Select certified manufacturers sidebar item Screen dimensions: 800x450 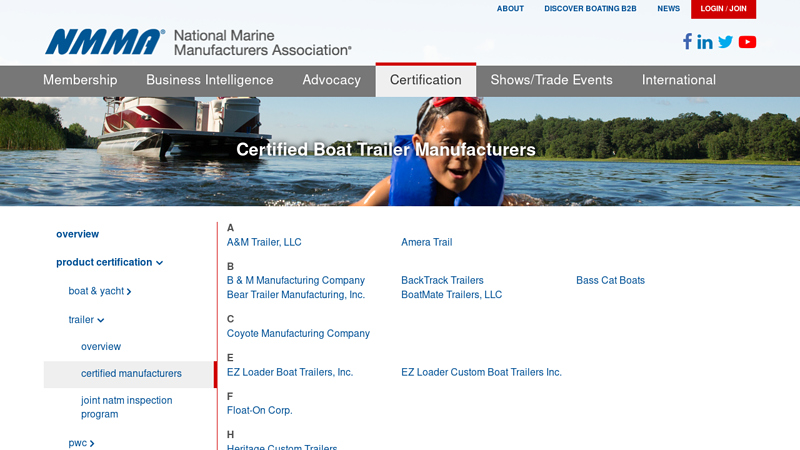[130, 374]
